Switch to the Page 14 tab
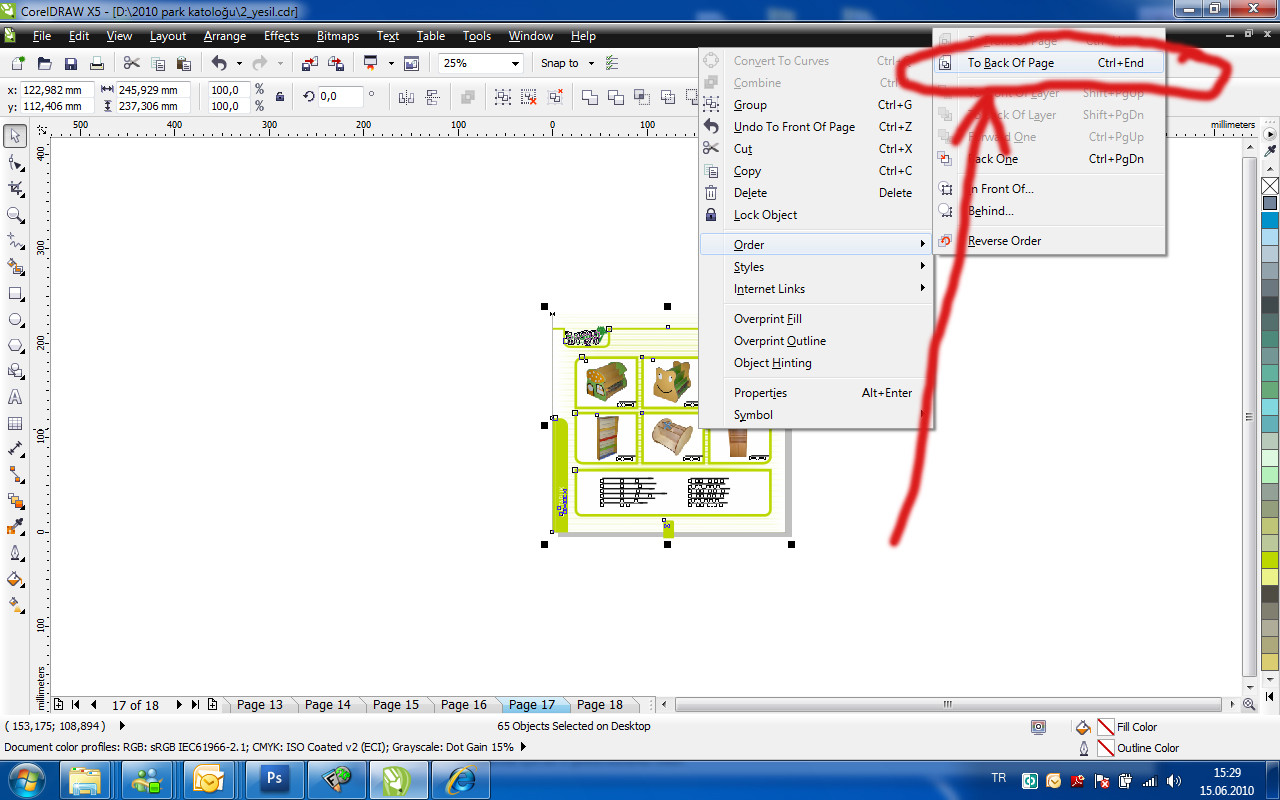Screen dimensions: 1280x800 pyautogui.click(x=328, y=705)
